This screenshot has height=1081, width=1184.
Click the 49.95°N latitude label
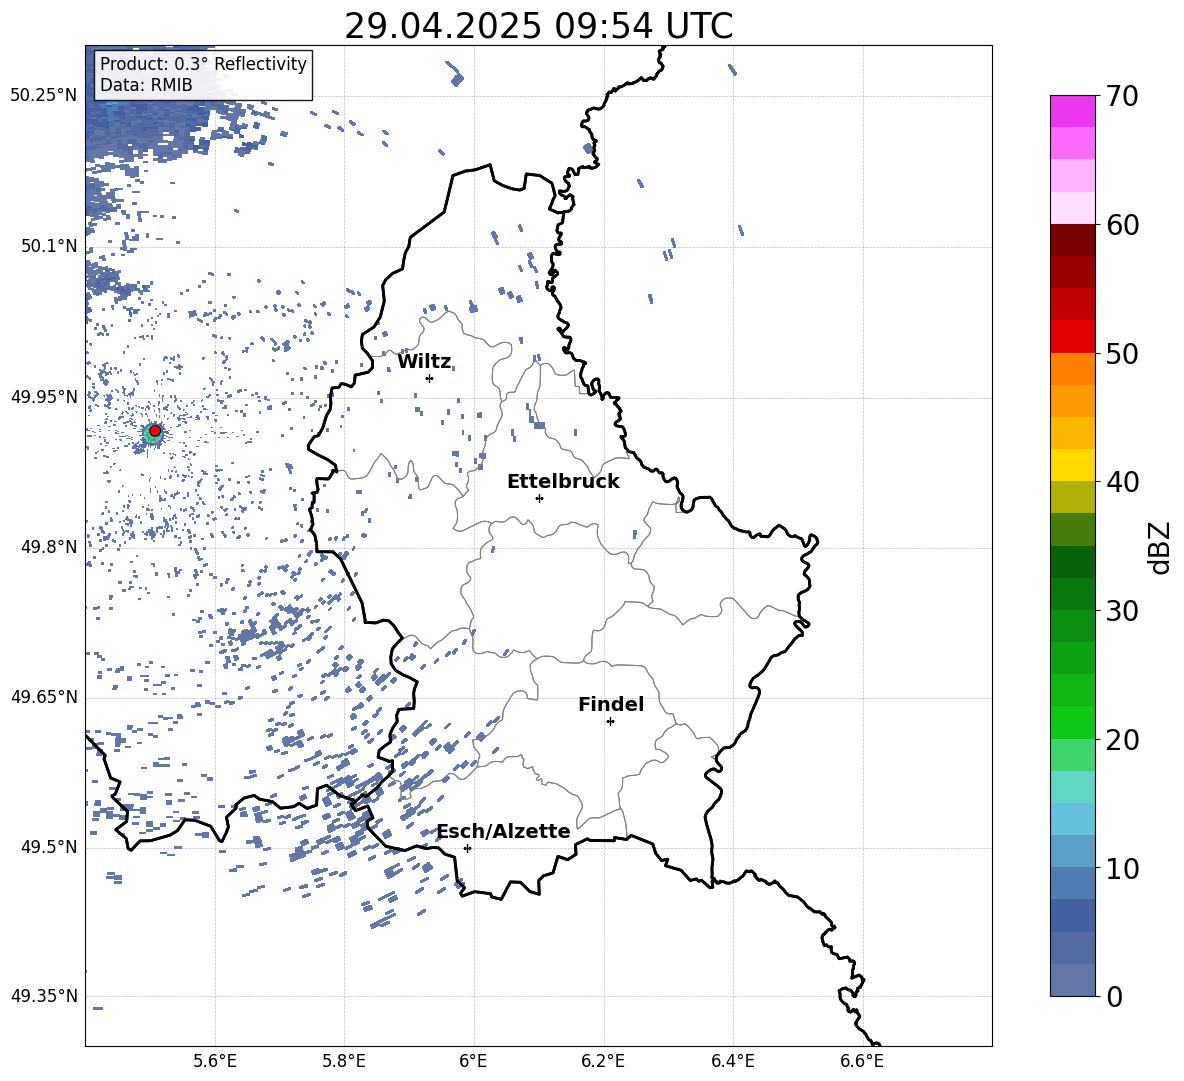[44, 396]
